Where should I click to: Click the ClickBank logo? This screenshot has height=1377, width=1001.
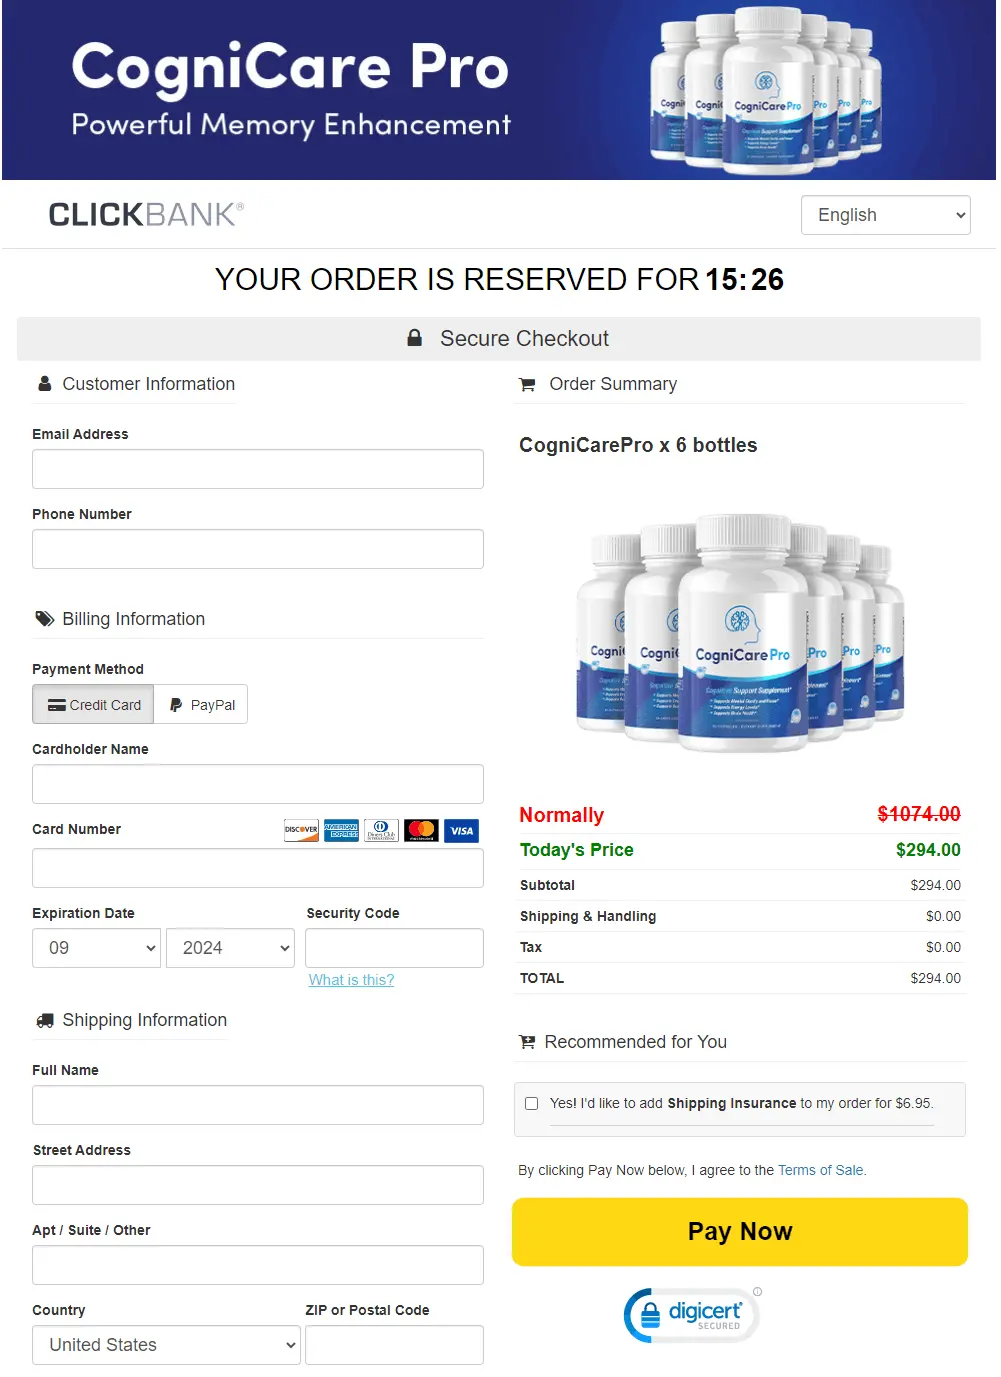(143, 214)
